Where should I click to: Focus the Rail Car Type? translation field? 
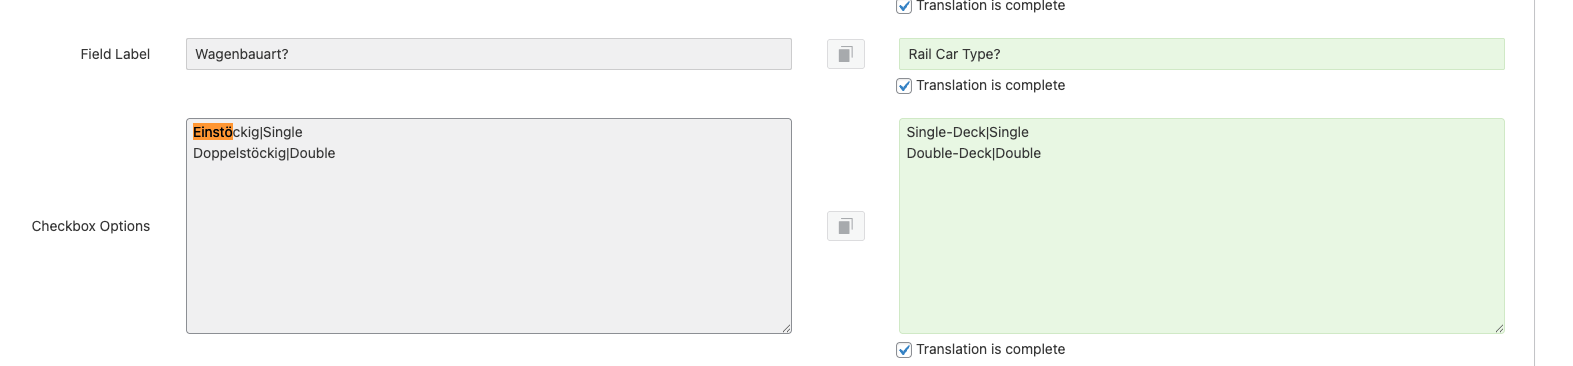coord(1201,54)
